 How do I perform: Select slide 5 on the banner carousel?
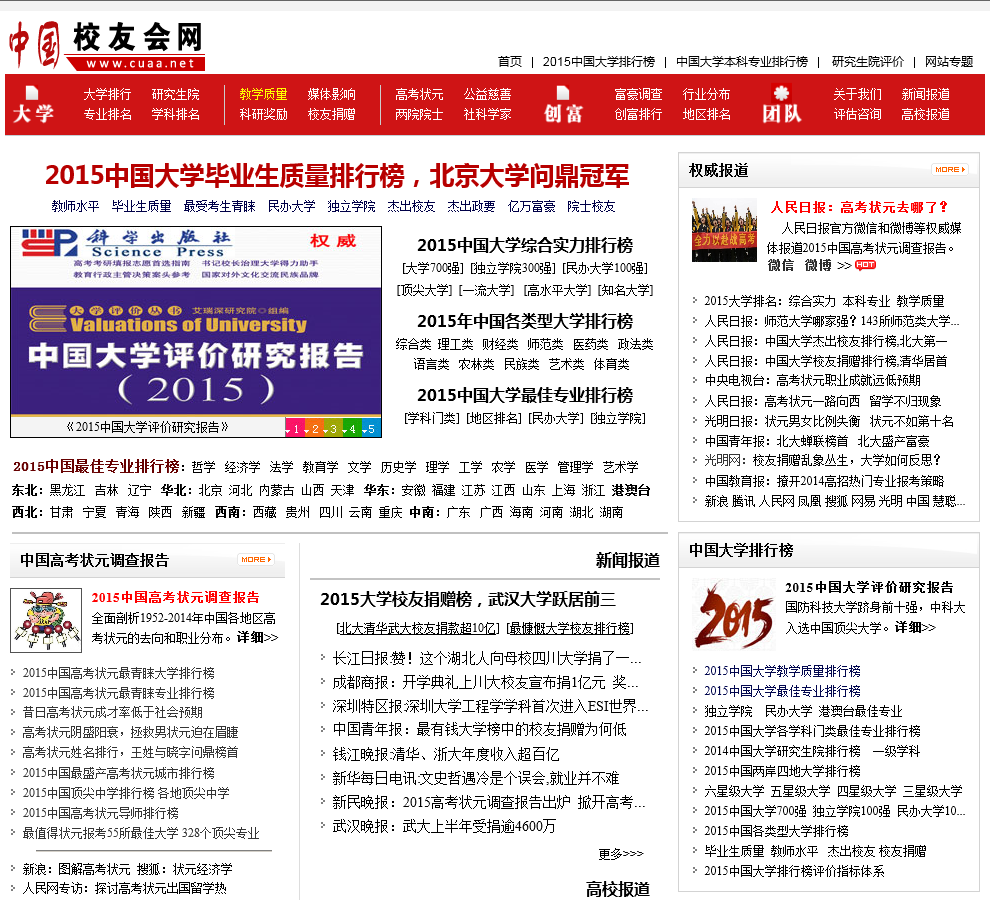(371, 429)
